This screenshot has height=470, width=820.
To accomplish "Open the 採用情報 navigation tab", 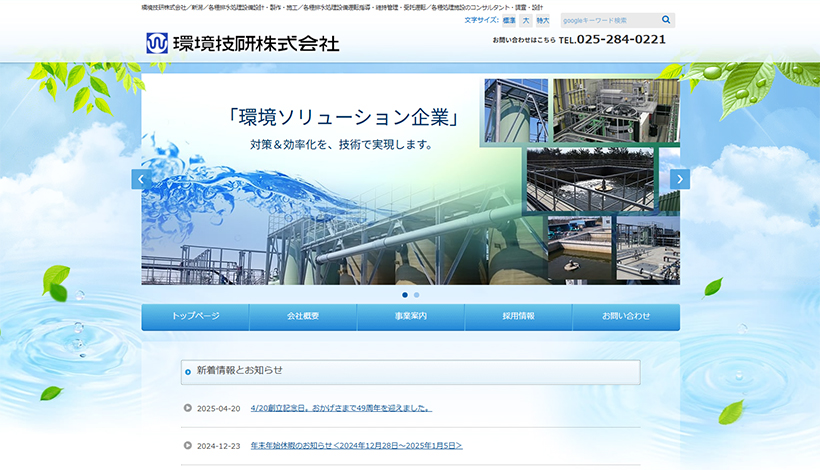I will click(518, 316).
